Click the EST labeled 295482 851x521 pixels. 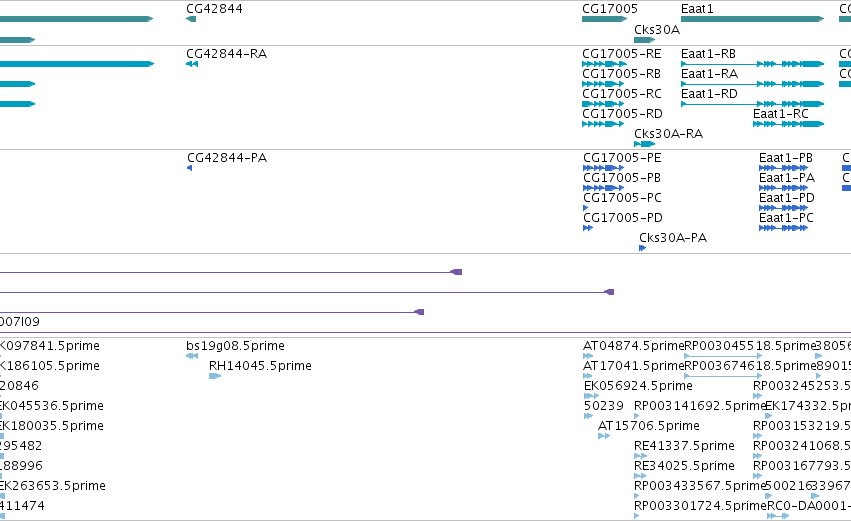coord(21,446)
